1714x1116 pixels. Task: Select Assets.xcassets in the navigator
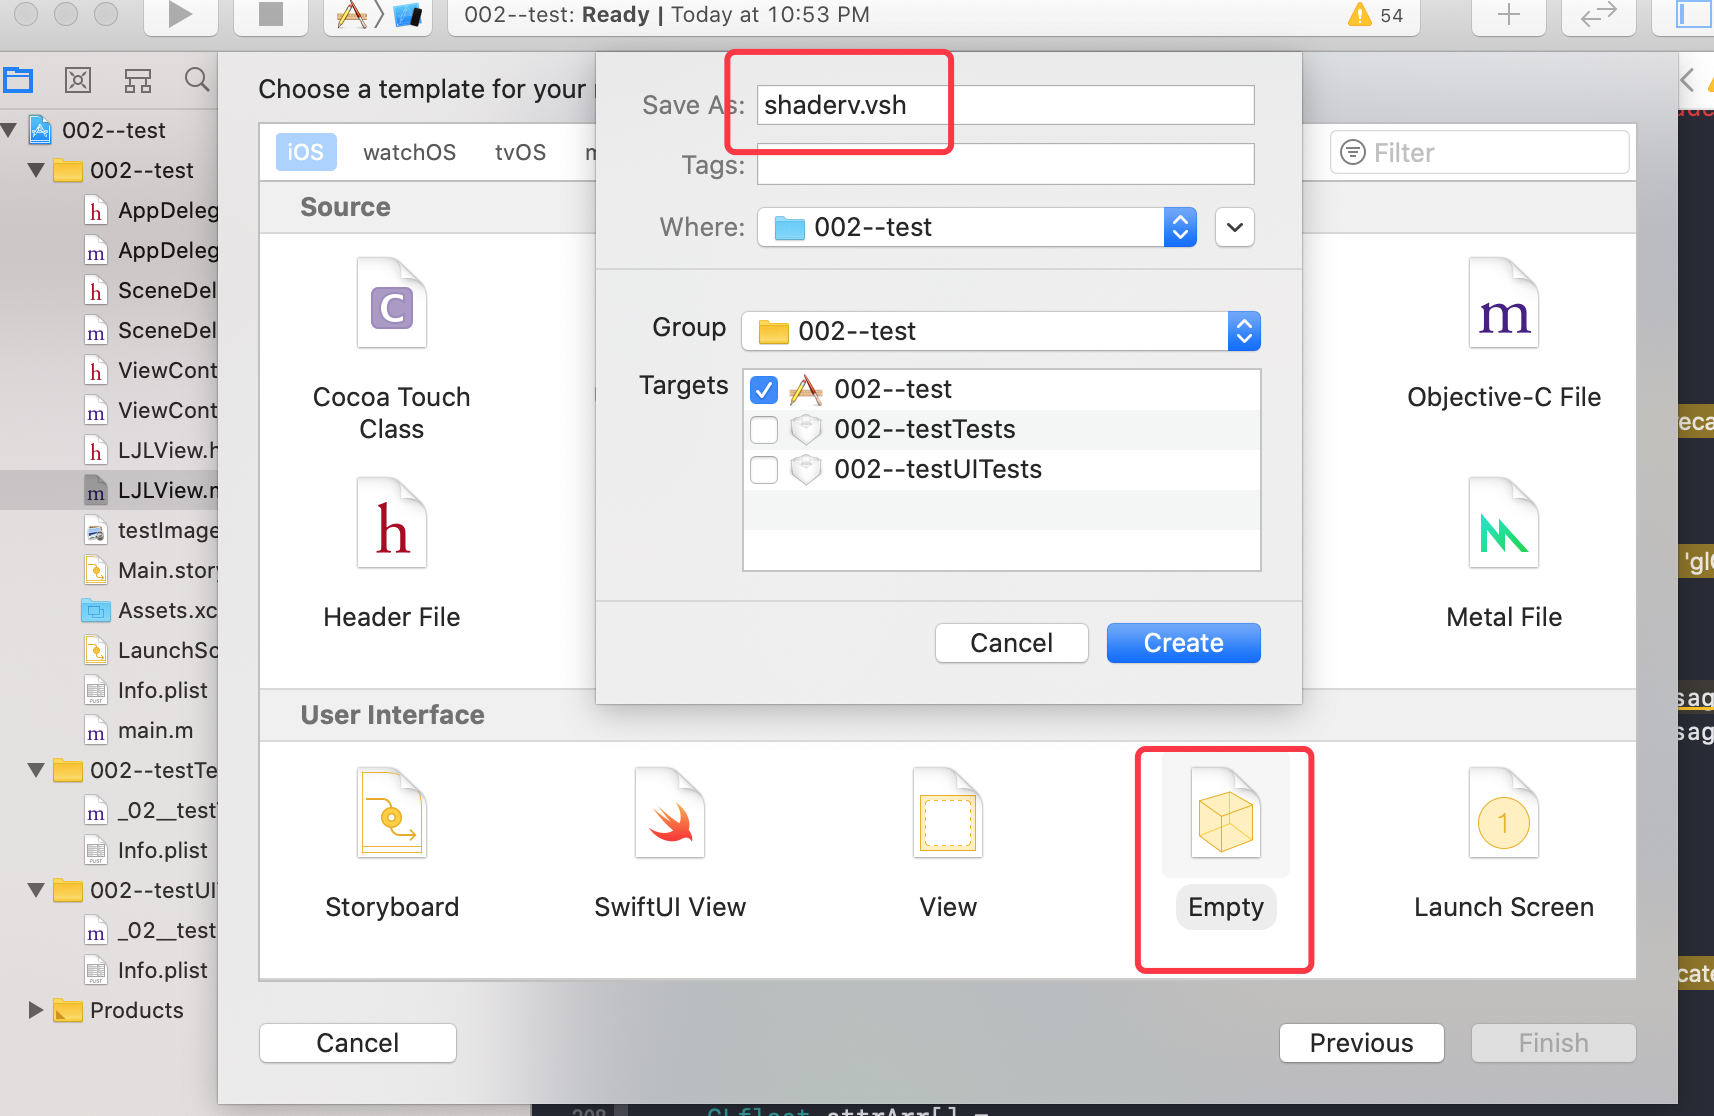pyautogui.click(x=109, y=610)
